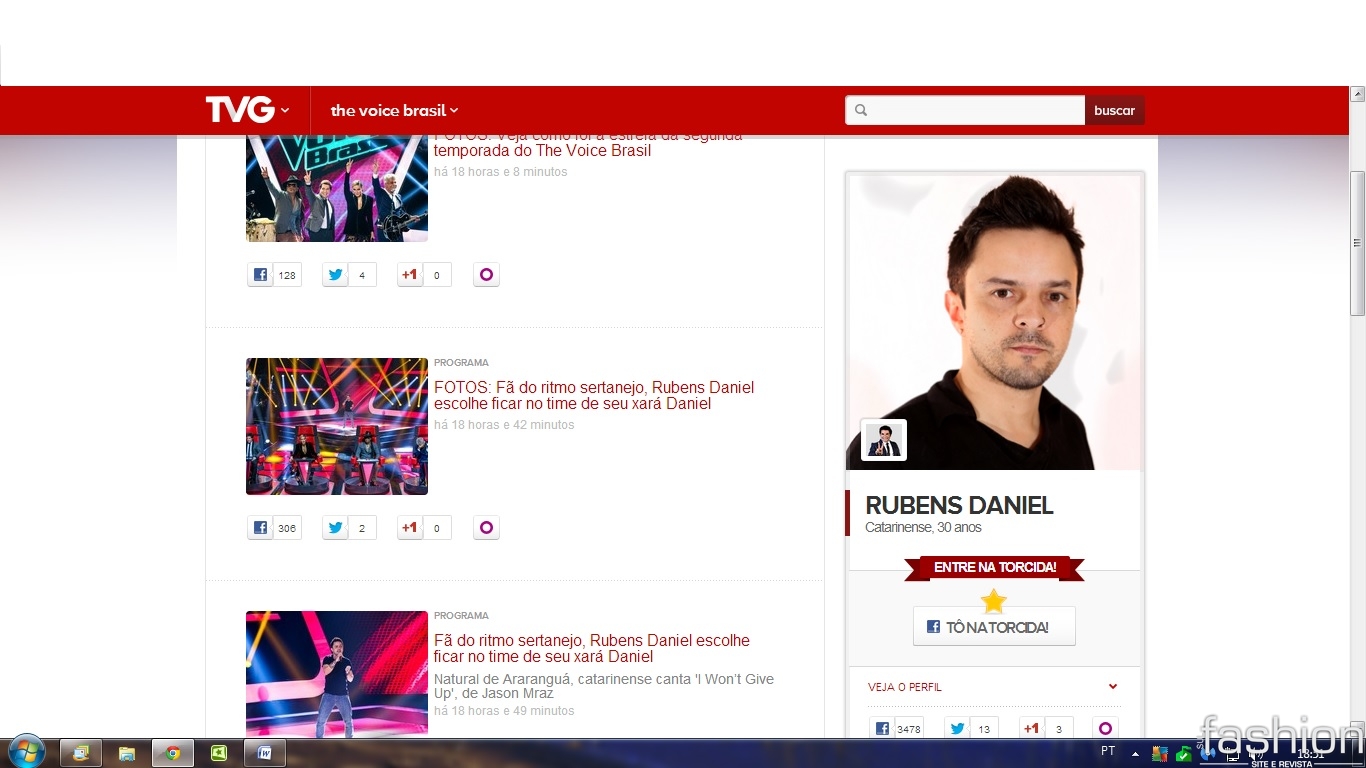Open the 'the voice brasil' dropdown menu
This screenshot has width=1366, height=768.
[x=394, y=110]
